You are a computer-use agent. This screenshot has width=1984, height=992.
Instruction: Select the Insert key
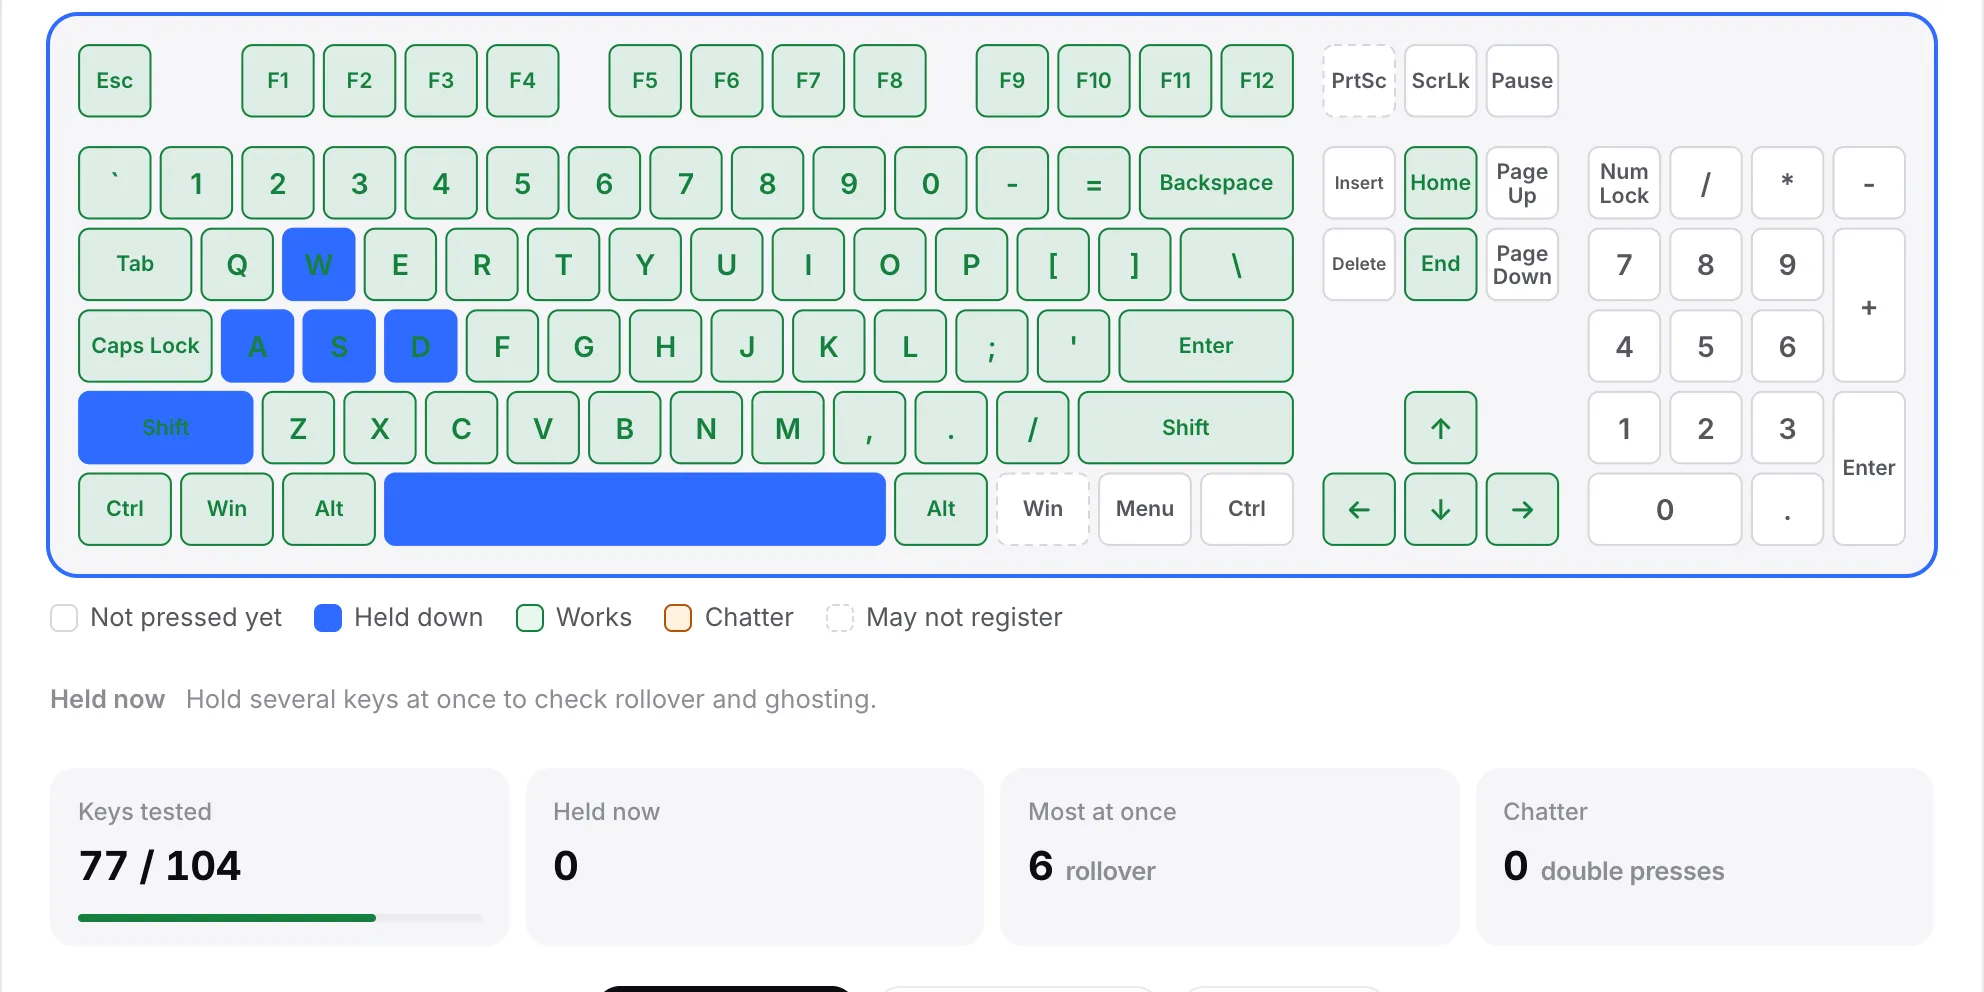pos(1359,183)
